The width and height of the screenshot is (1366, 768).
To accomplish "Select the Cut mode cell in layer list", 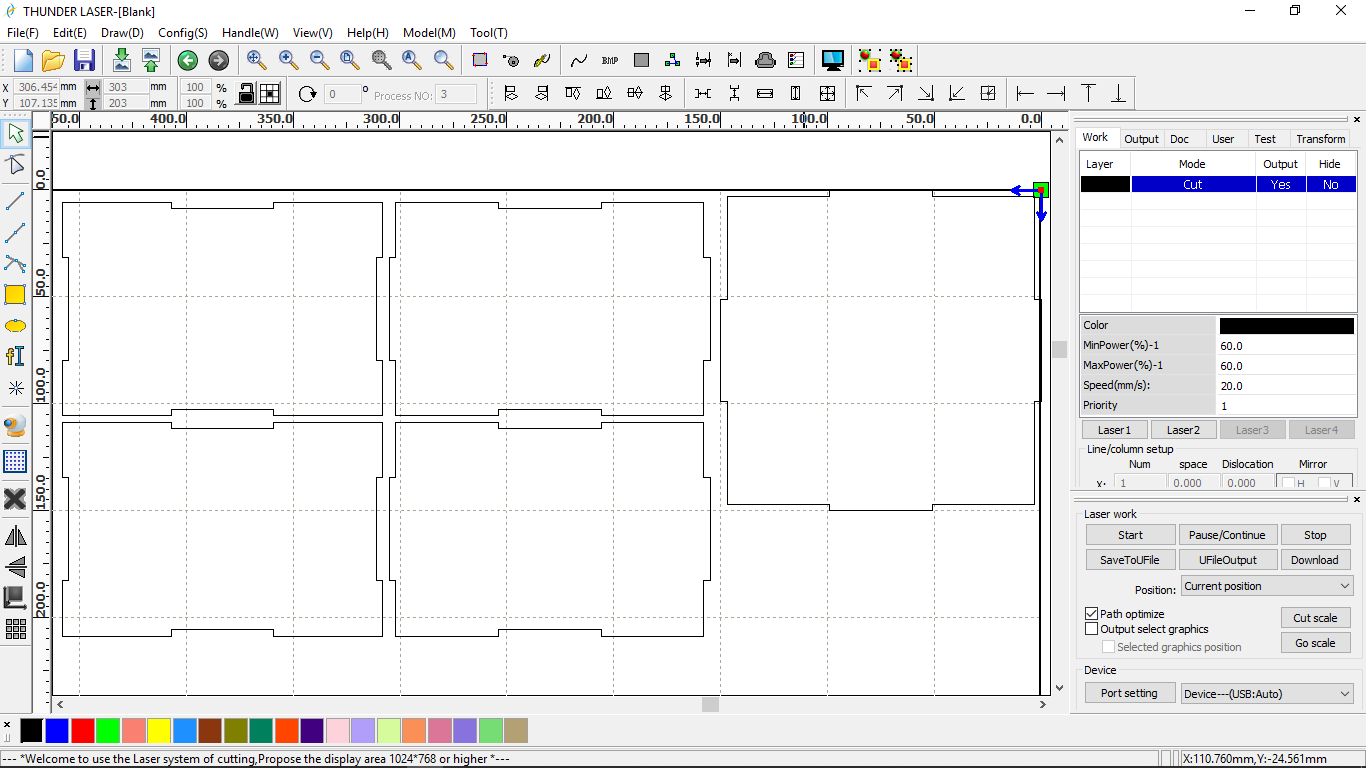I will (x=1193, y=184).
